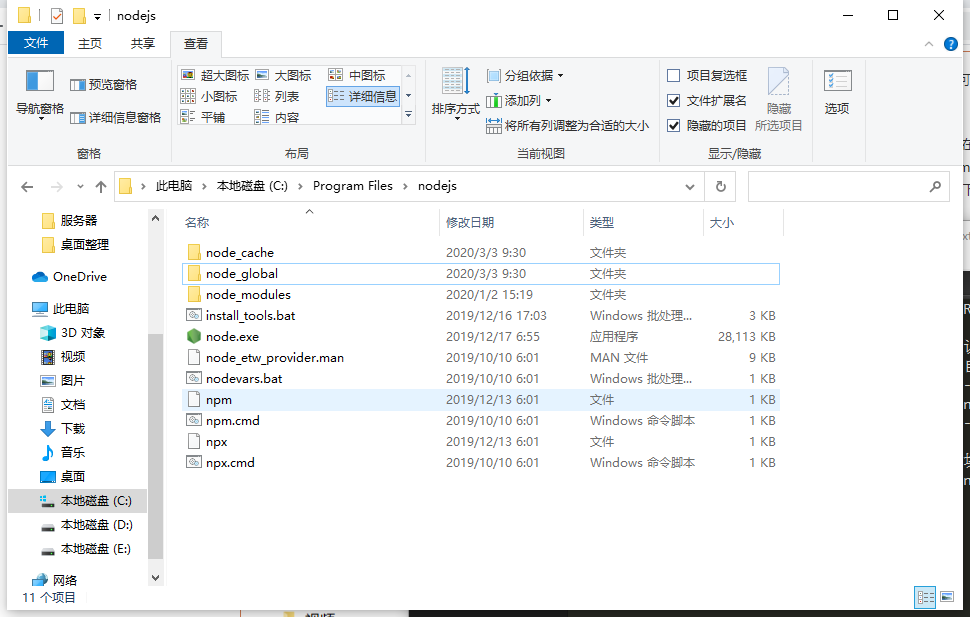This screenshot has height=617, width=970.
Task: Click 此电脑 in address breadcrumb
Action: [x=174, y=186]
